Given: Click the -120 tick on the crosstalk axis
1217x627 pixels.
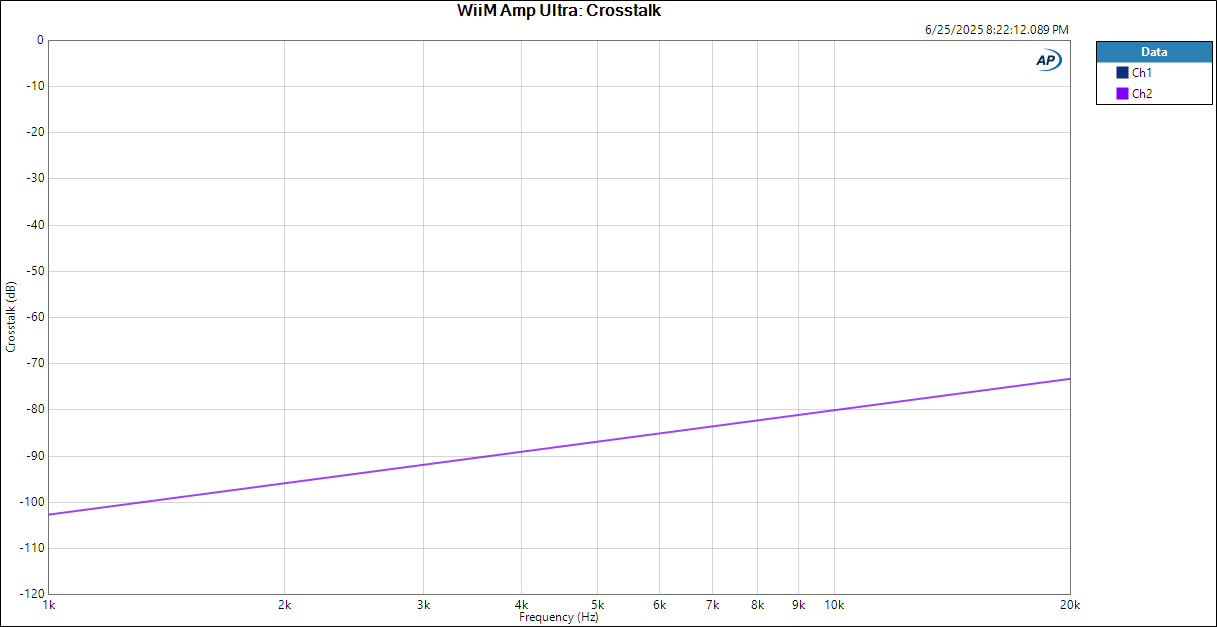Looking at the screenshot, I should tap(32, 594).
